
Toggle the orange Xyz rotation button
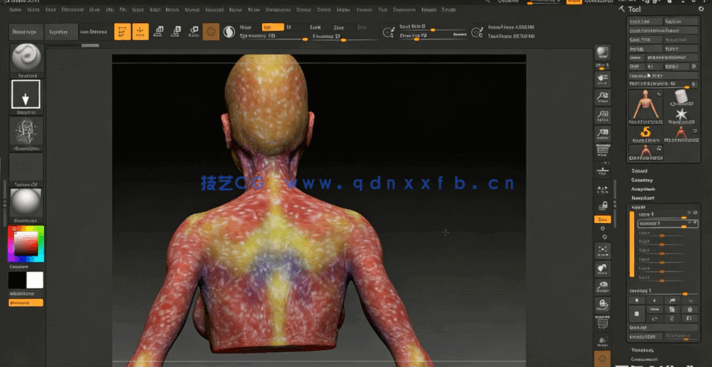pyautogui.click(x=603, y=219)
